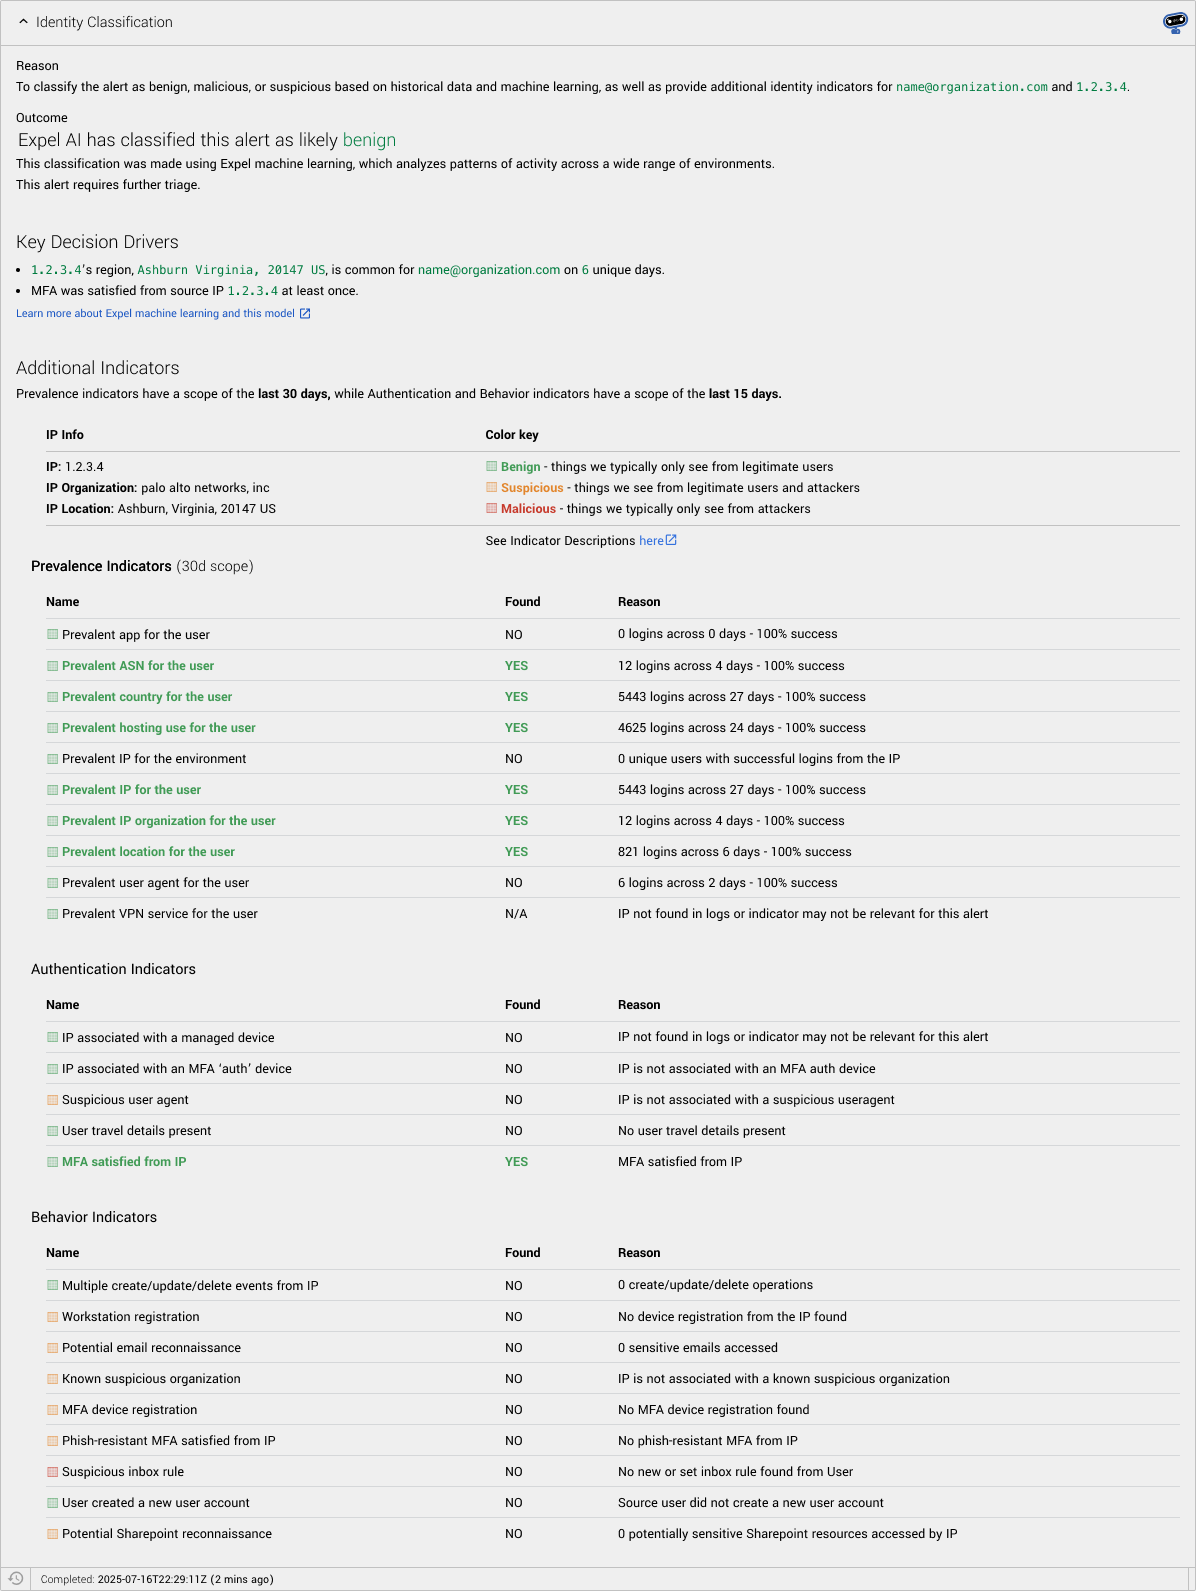This screenshot has width=1196, height=1591.
Task: Click orange square beside Workstation registration
Action: [x=52, y=1316]
